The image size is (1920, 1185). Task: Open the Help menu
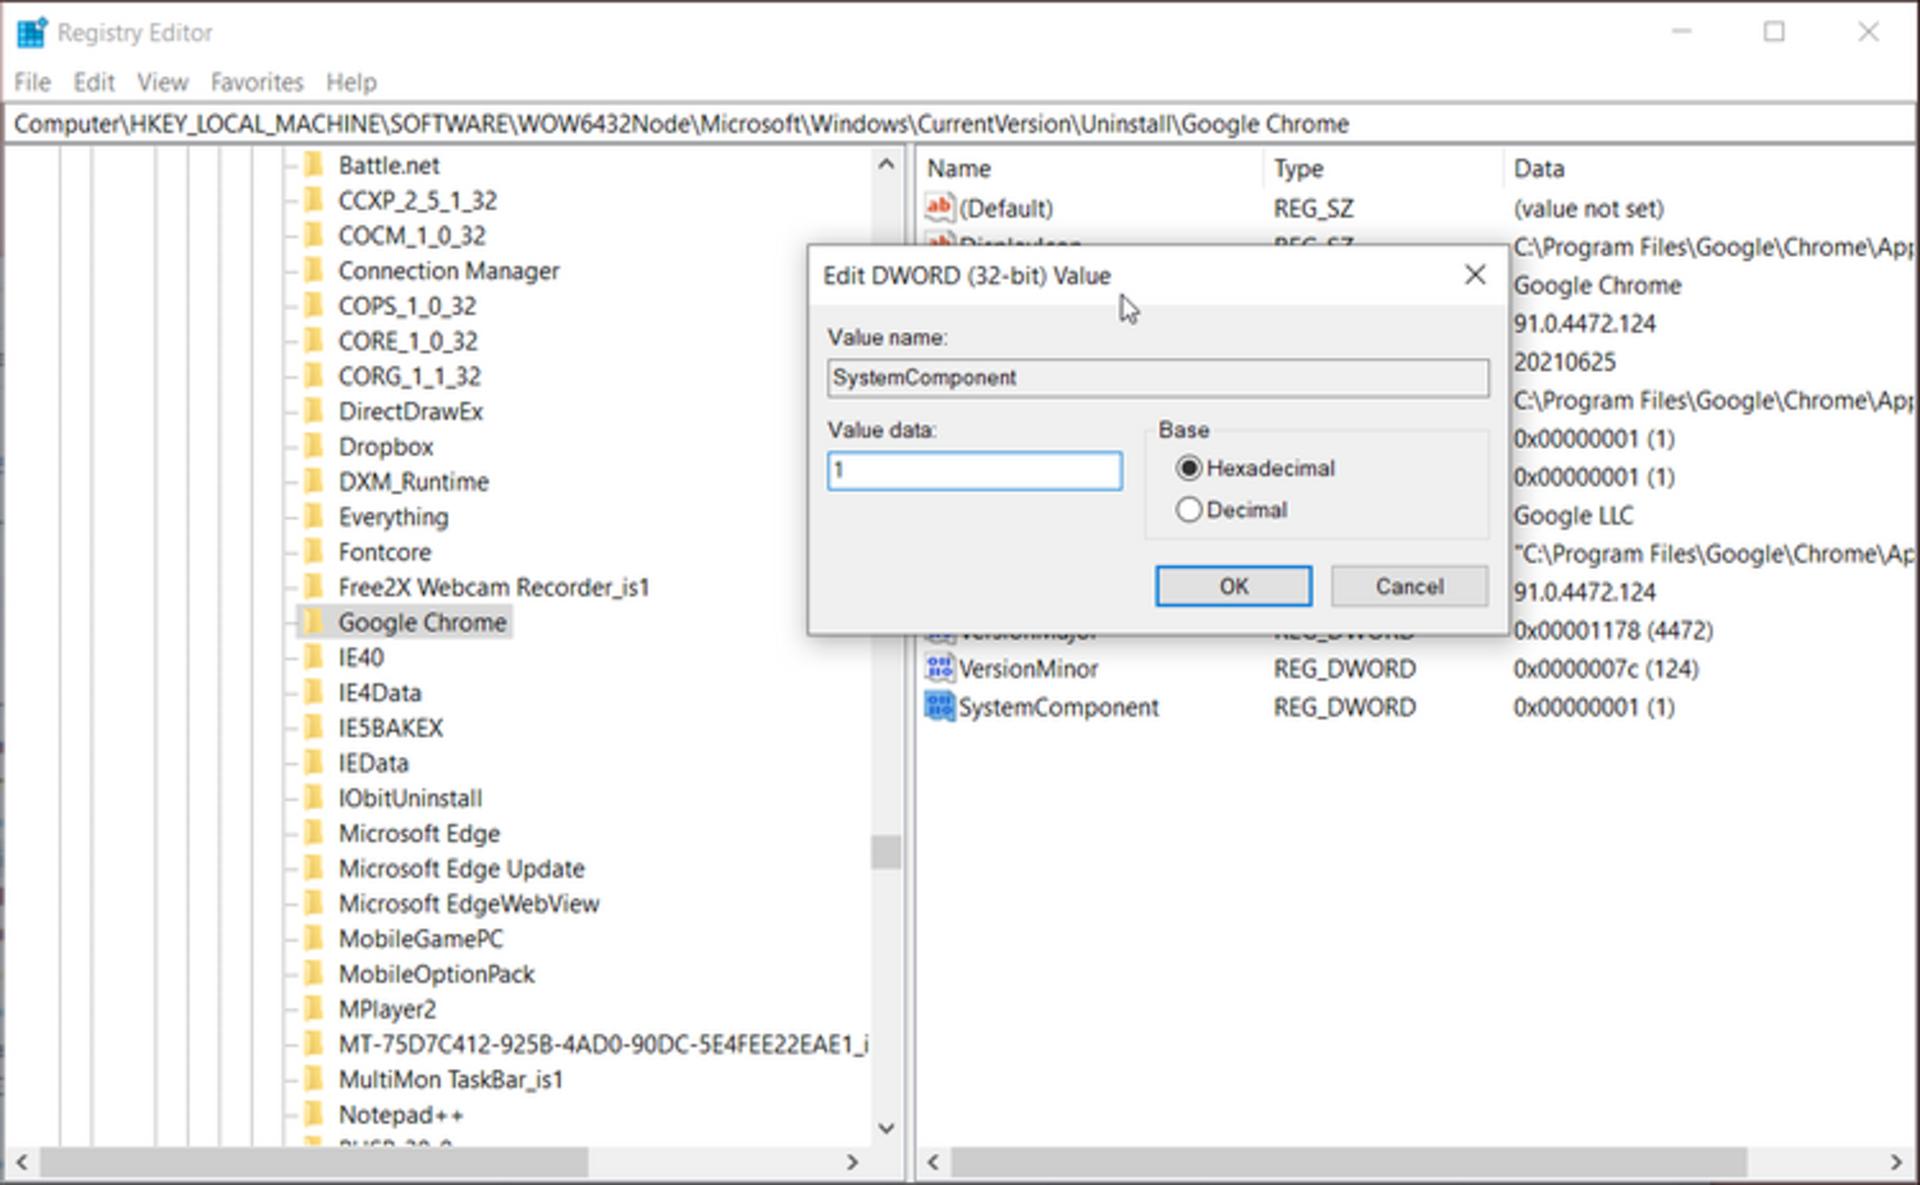coord(351,82)
